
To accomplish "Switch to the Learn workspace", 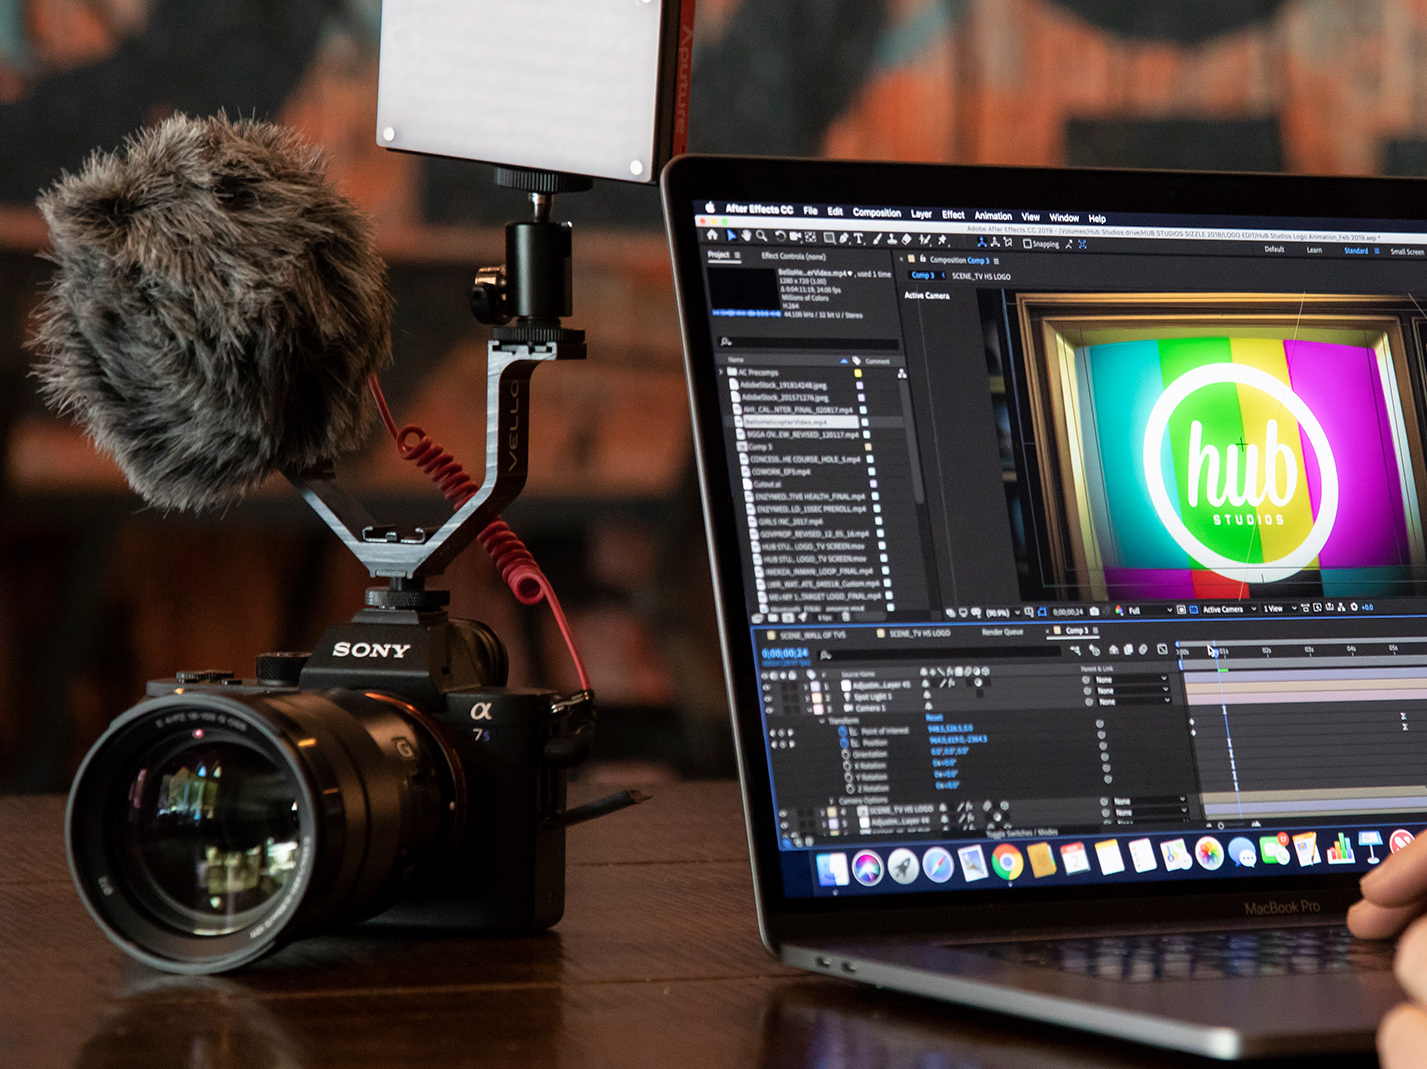I will (x=1314, y=250).
